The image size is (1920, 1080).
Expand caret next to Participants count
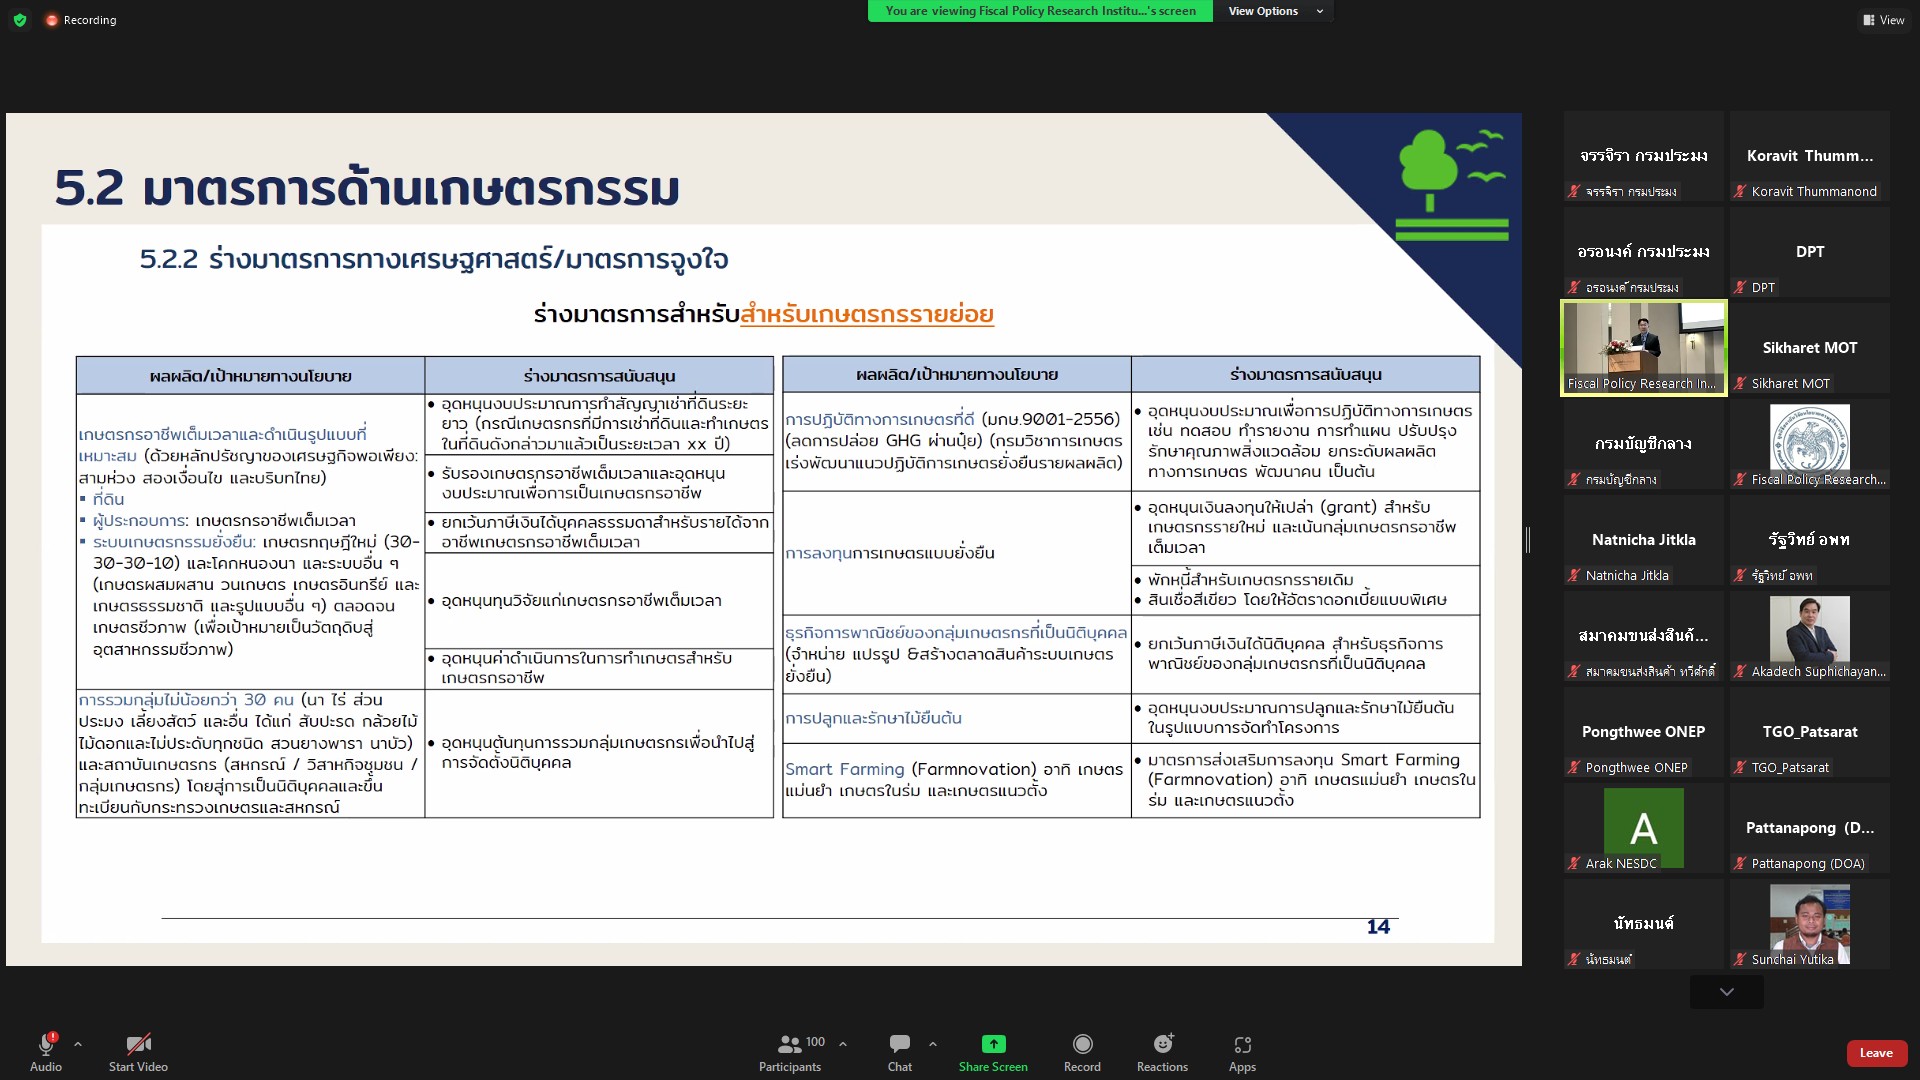pyautogui.click(x=843, y=1044)
